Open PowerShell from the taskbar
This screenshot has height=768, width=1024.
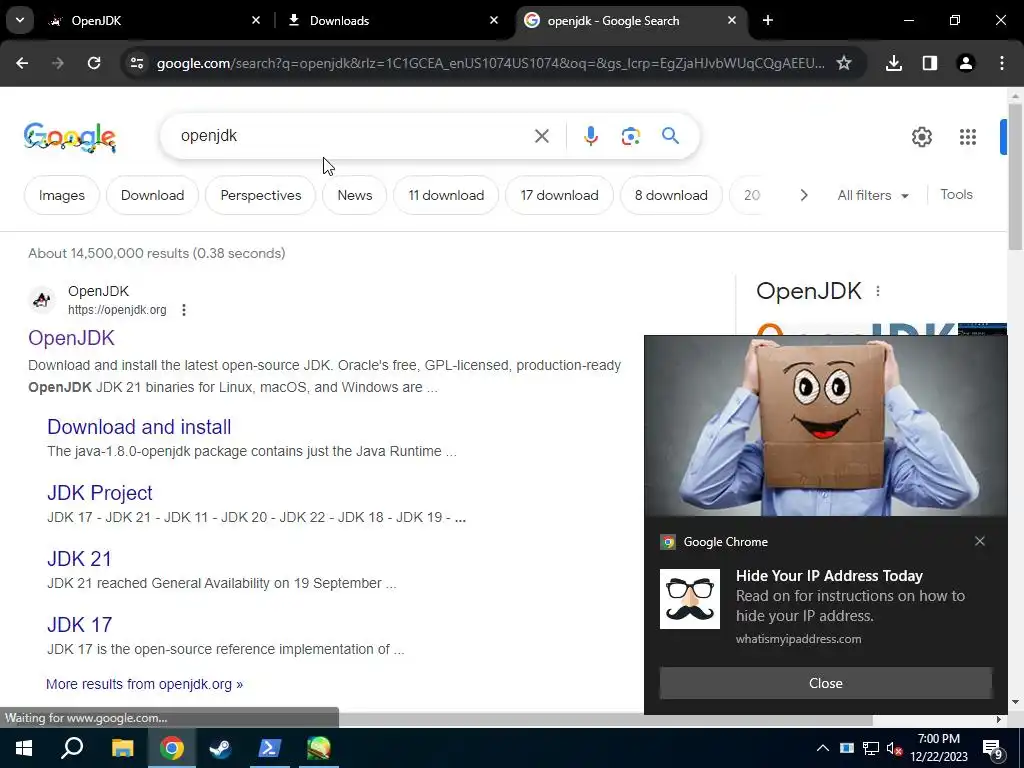(270, 748)
